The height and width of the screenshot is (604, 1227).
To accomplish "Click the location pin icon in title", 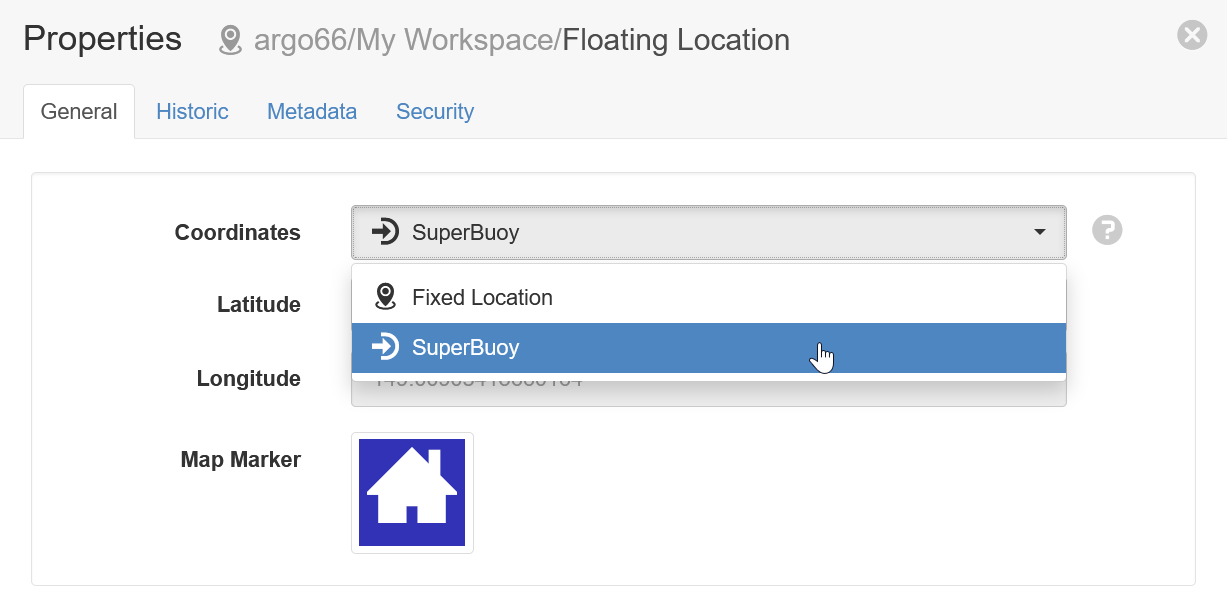I will pos(230,40).
